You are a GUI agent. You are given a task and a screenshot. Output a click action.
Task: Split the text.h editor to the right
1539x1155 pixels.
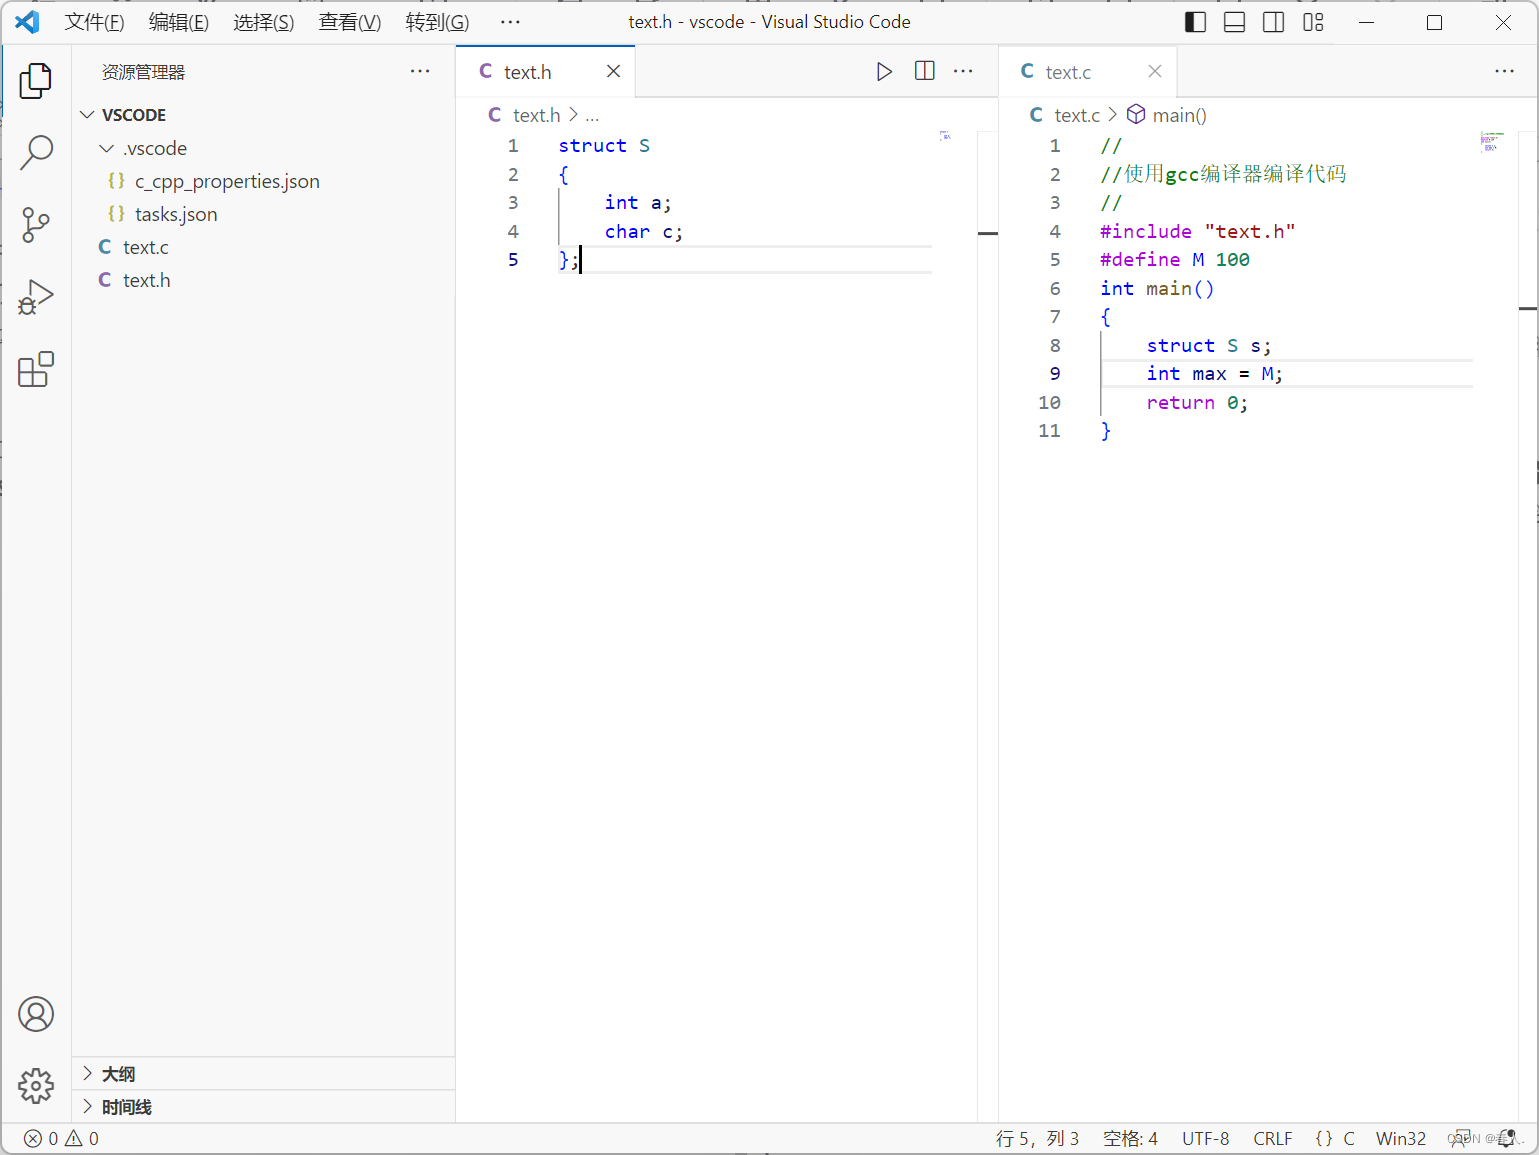tap(925, 71)
